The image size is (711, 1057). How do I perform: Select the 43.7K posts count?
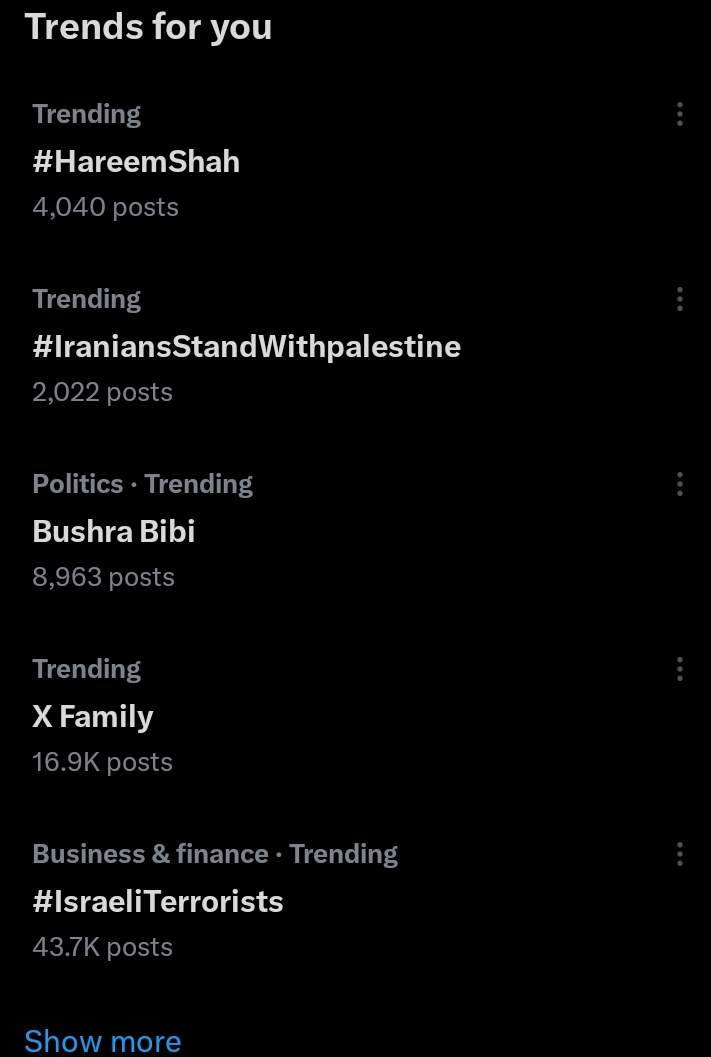pyautogui.click(x=102, y=948)
